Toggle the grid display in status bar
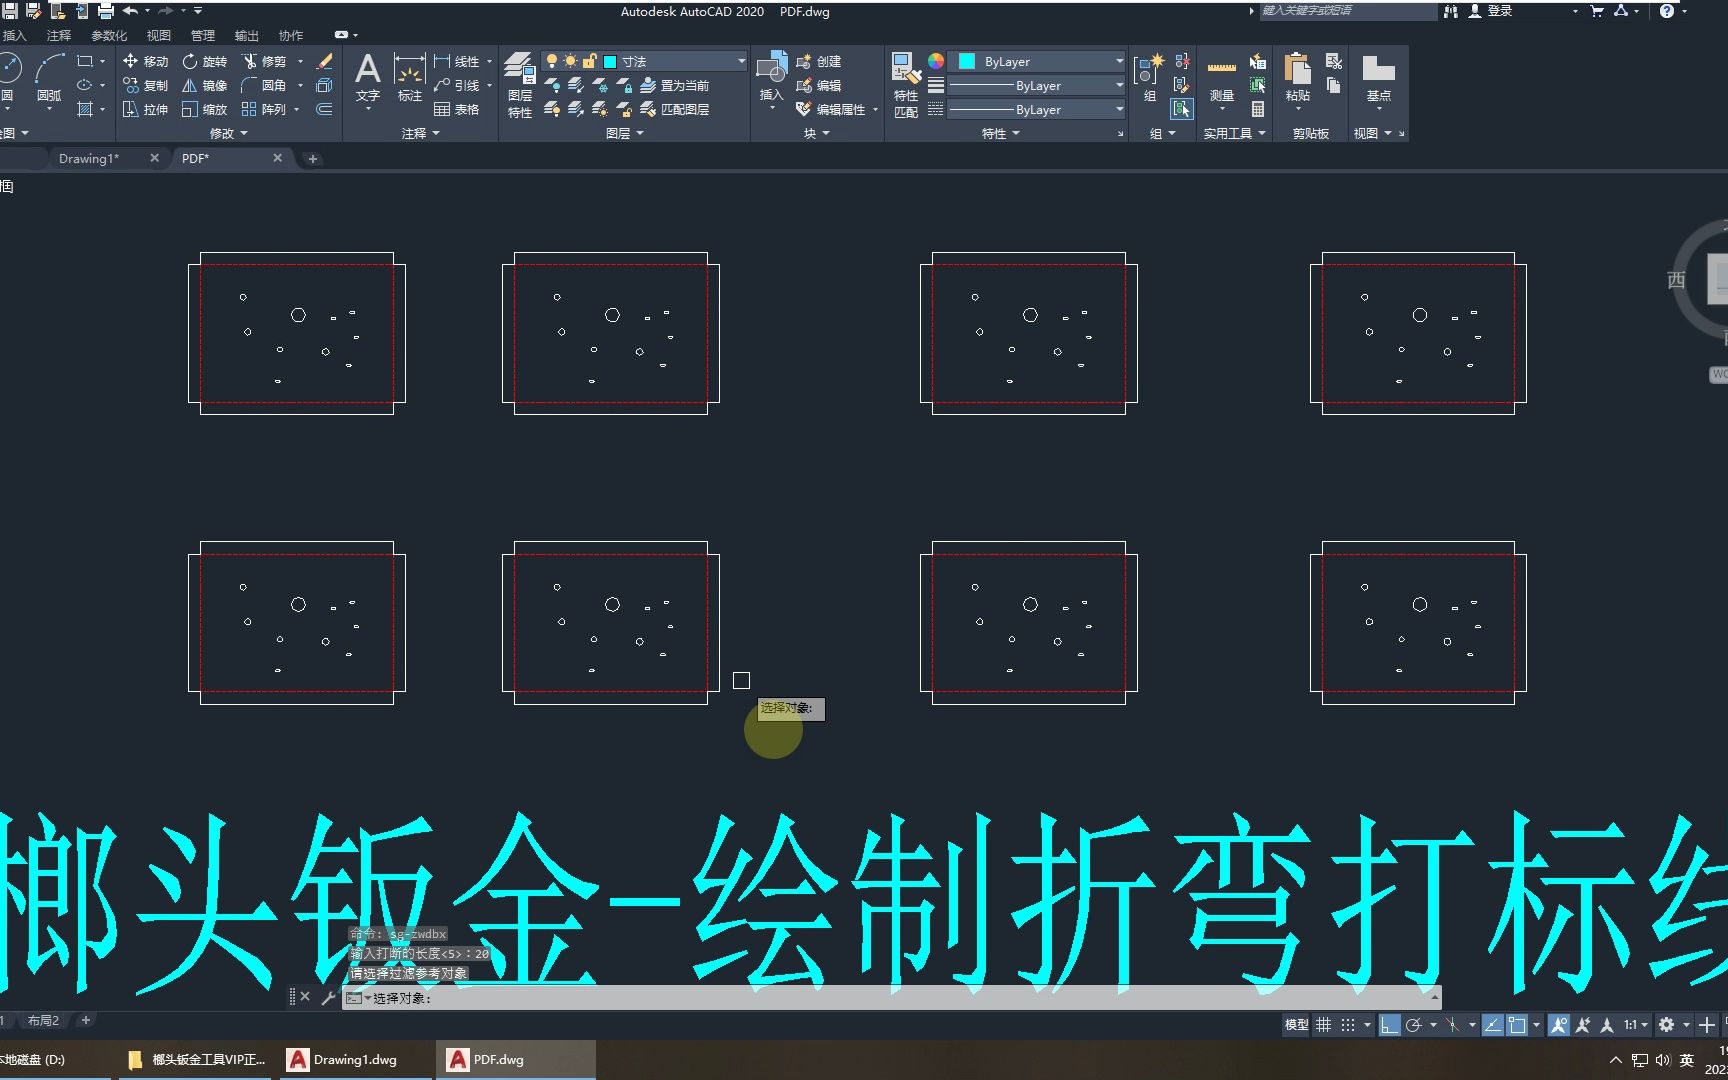 pyautogui.click(x=1323, y=1025)
